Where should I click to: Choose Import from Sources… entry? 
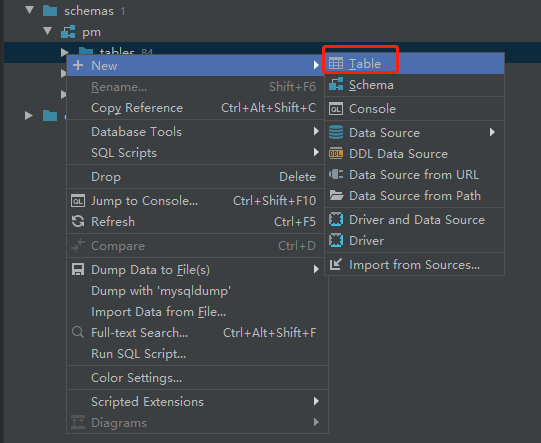[x=414, y=265]
